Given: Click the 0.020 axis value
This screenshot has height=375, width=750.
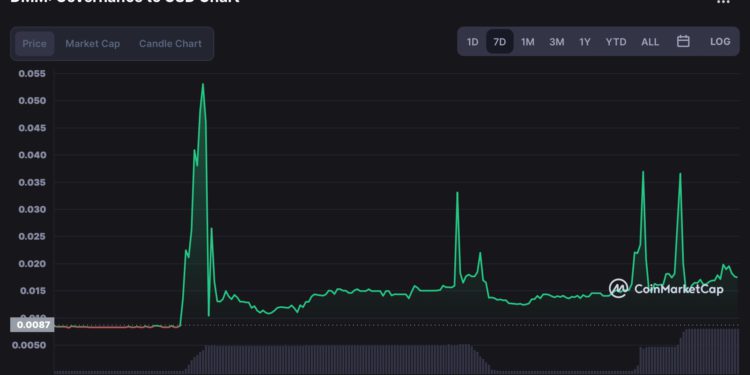Looking at the screenshot, I should 33,264.
